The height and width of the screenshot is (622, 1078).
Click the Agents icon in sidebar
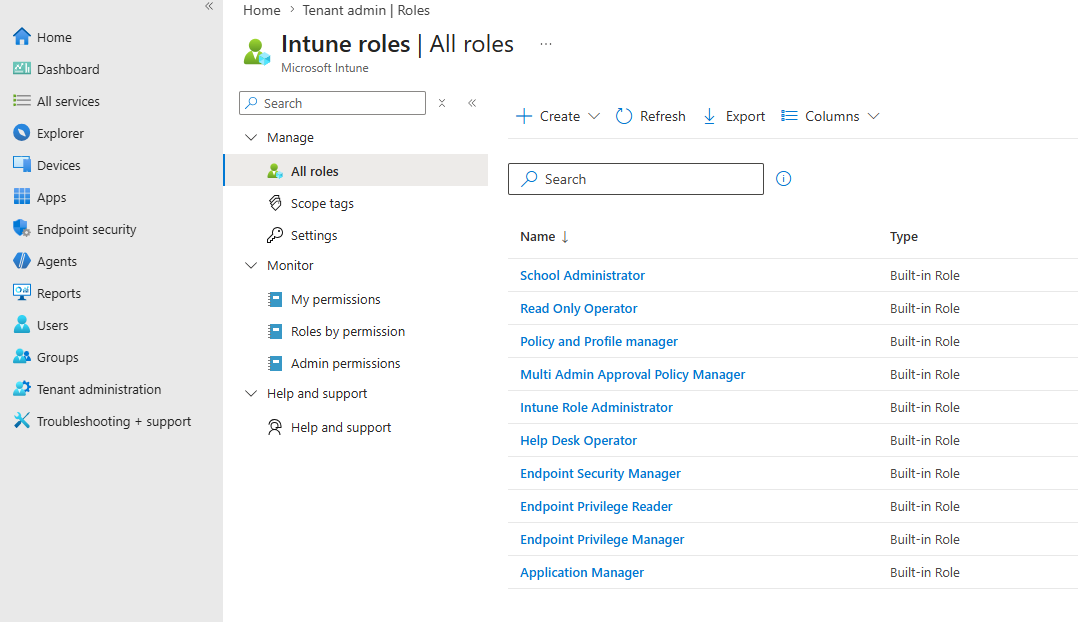[x=22, y=261]
